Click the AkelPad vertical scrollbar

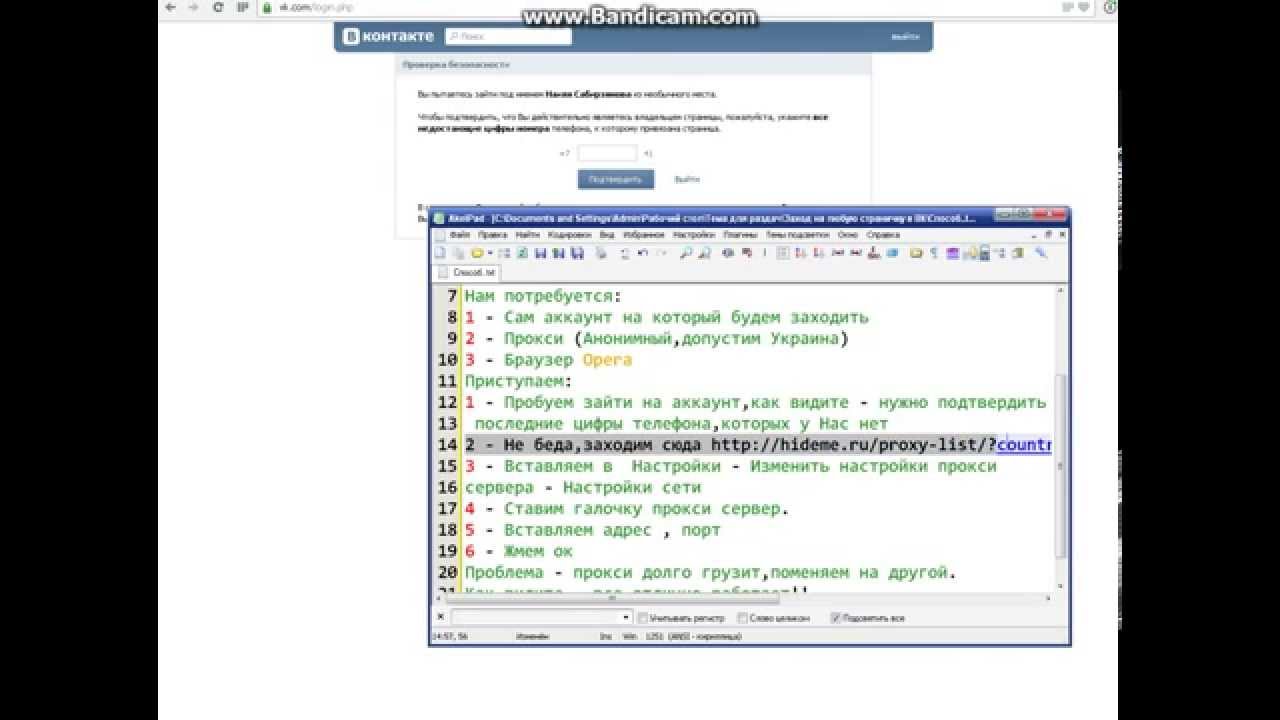click(x=1061, y=440)
